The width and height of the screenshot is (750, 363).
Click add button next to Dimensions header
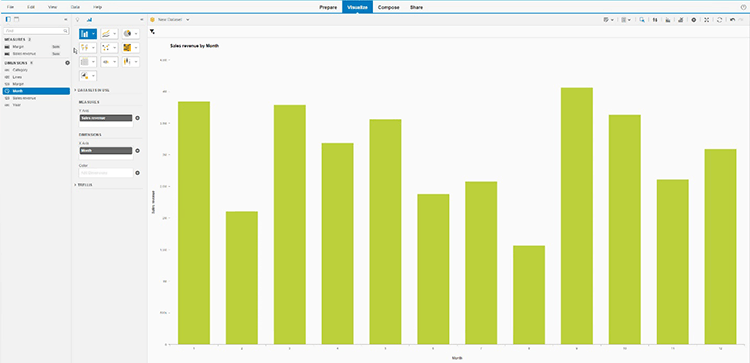click(67, 63)
